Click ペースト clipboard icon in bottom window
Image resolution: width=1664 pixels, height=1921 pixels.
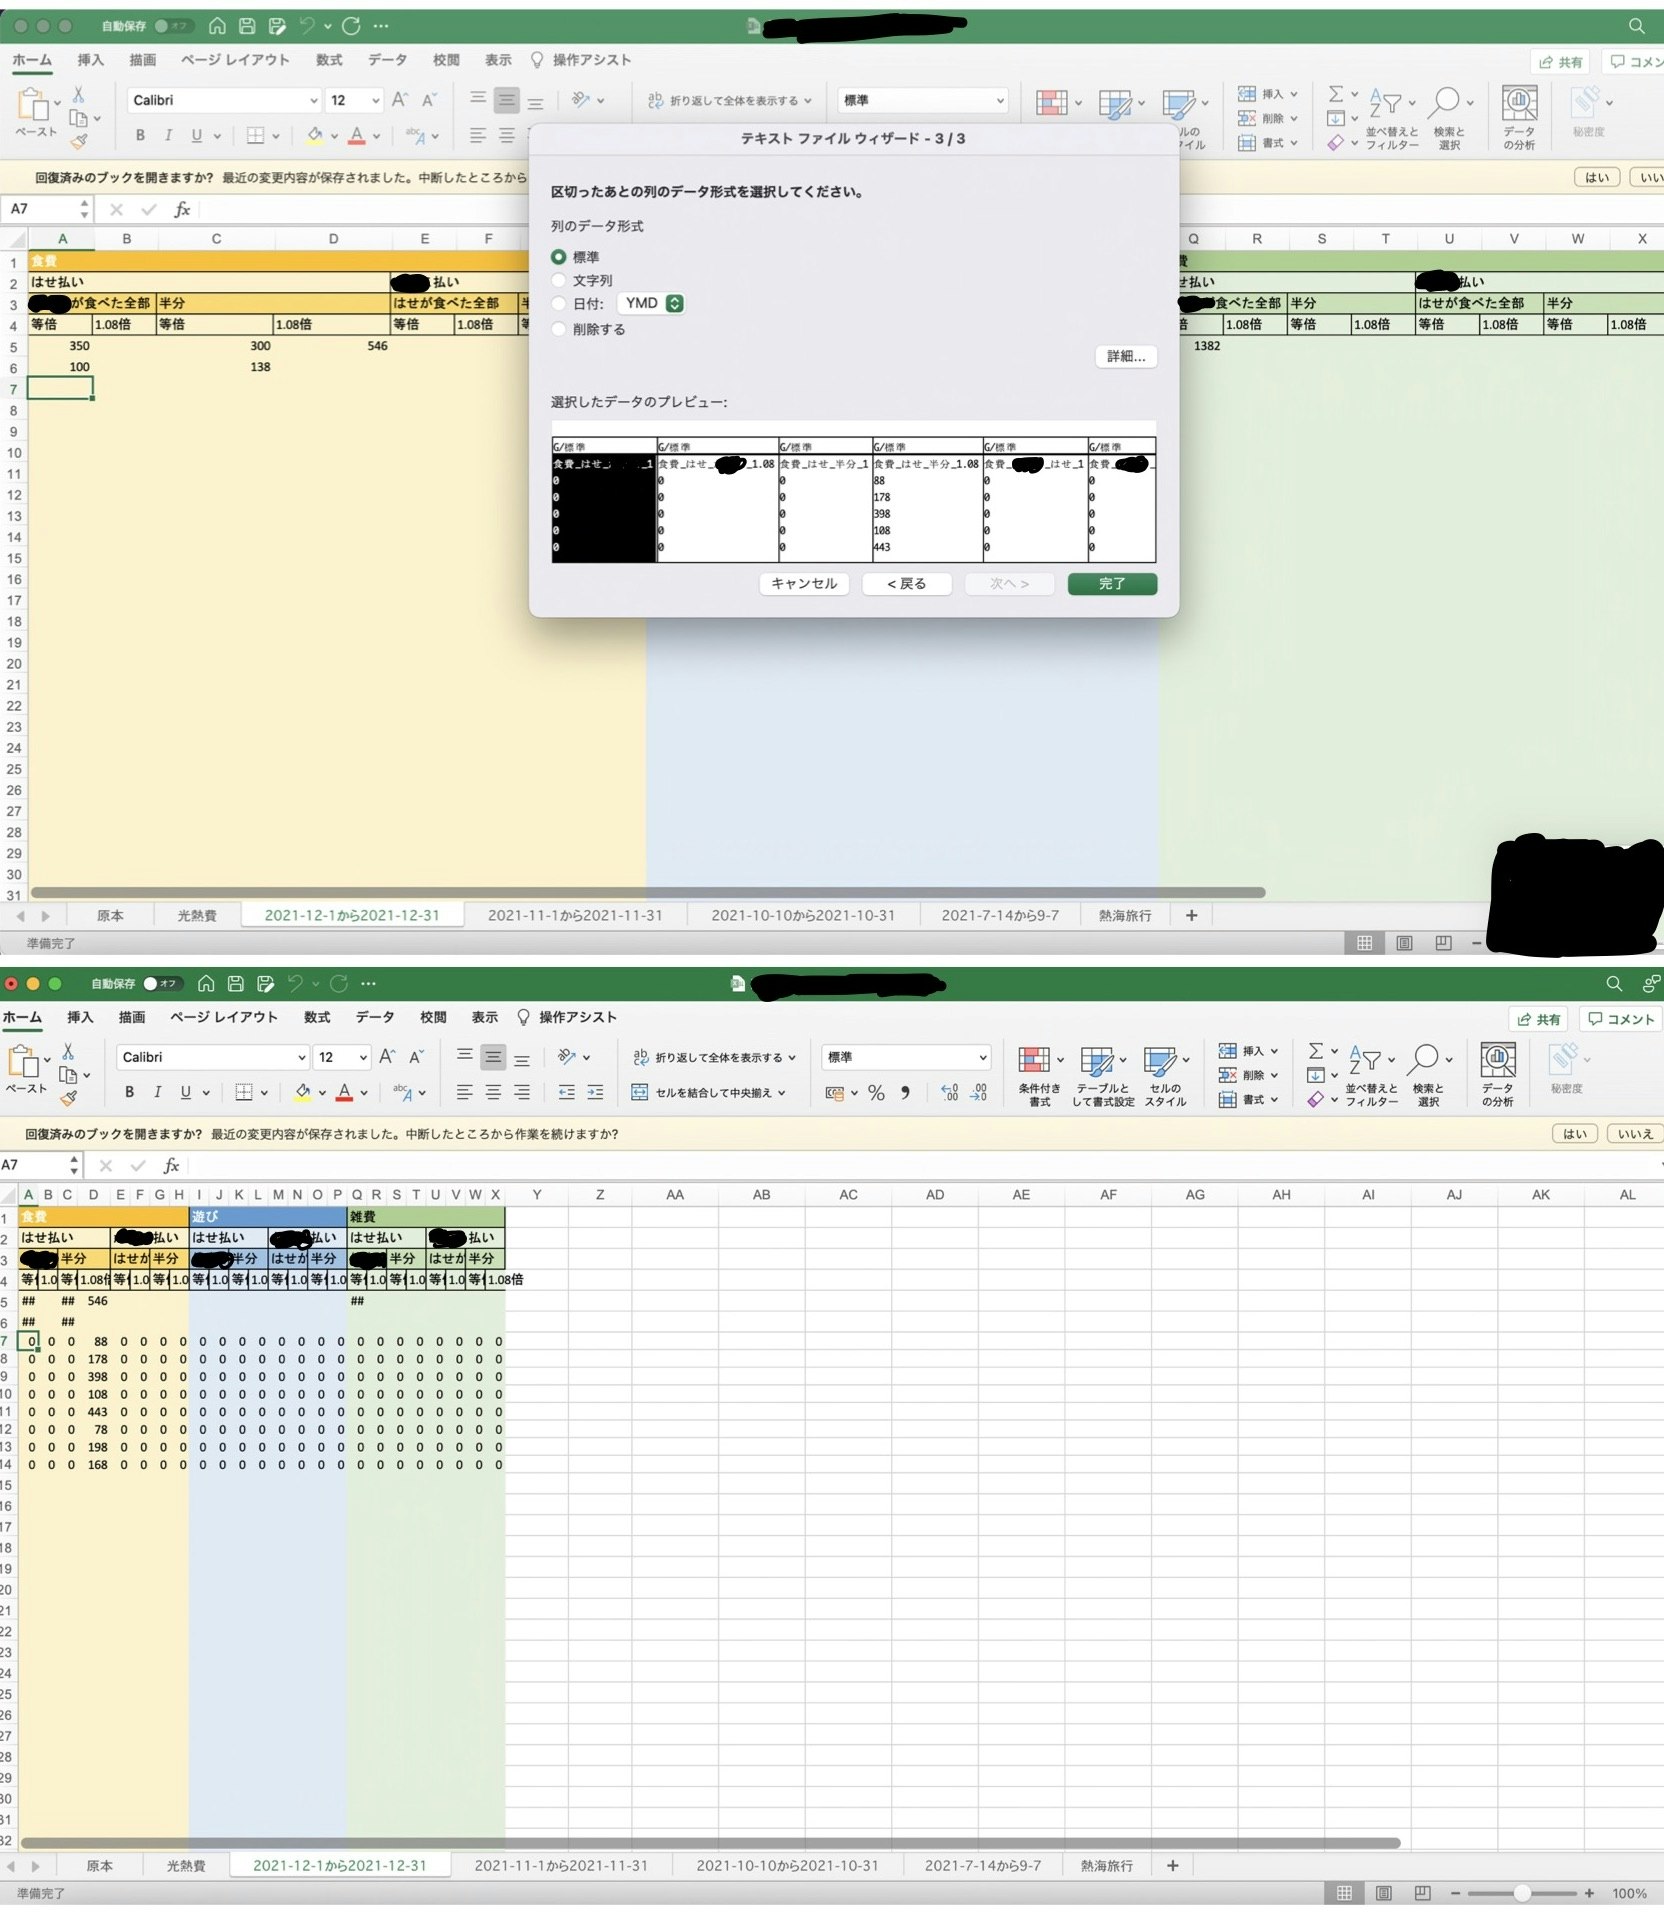23,1062
